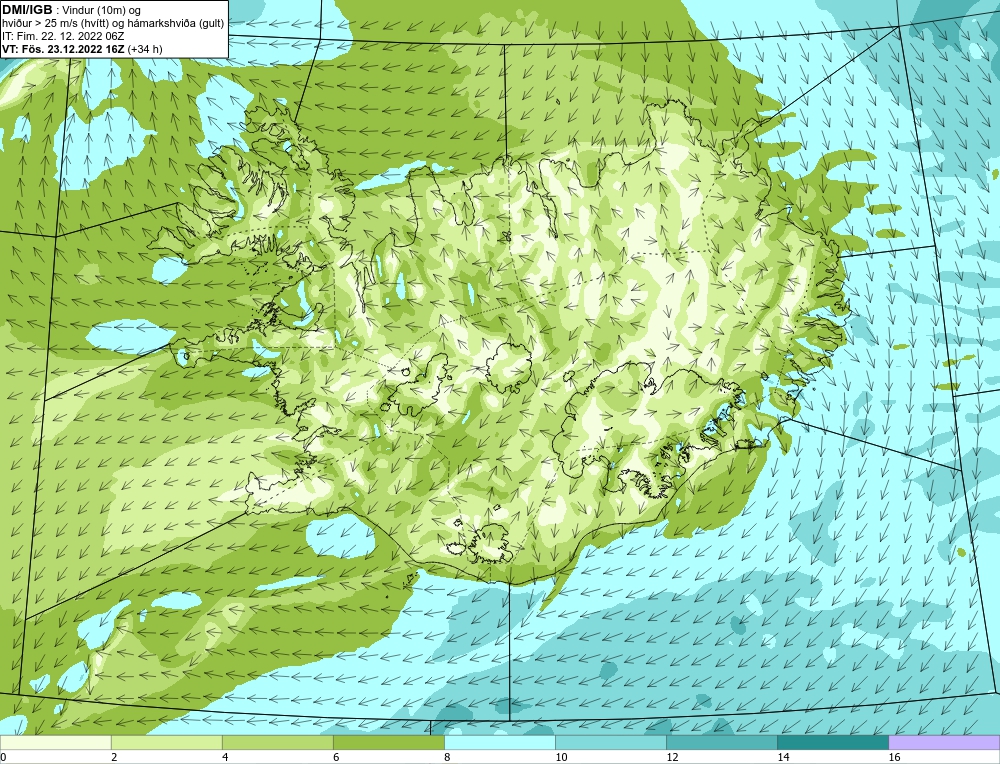The height and width of the screenshot is (764, 1000).
Task: Click the 6–8 m/s dark green swatch
Action: point(388,742)
